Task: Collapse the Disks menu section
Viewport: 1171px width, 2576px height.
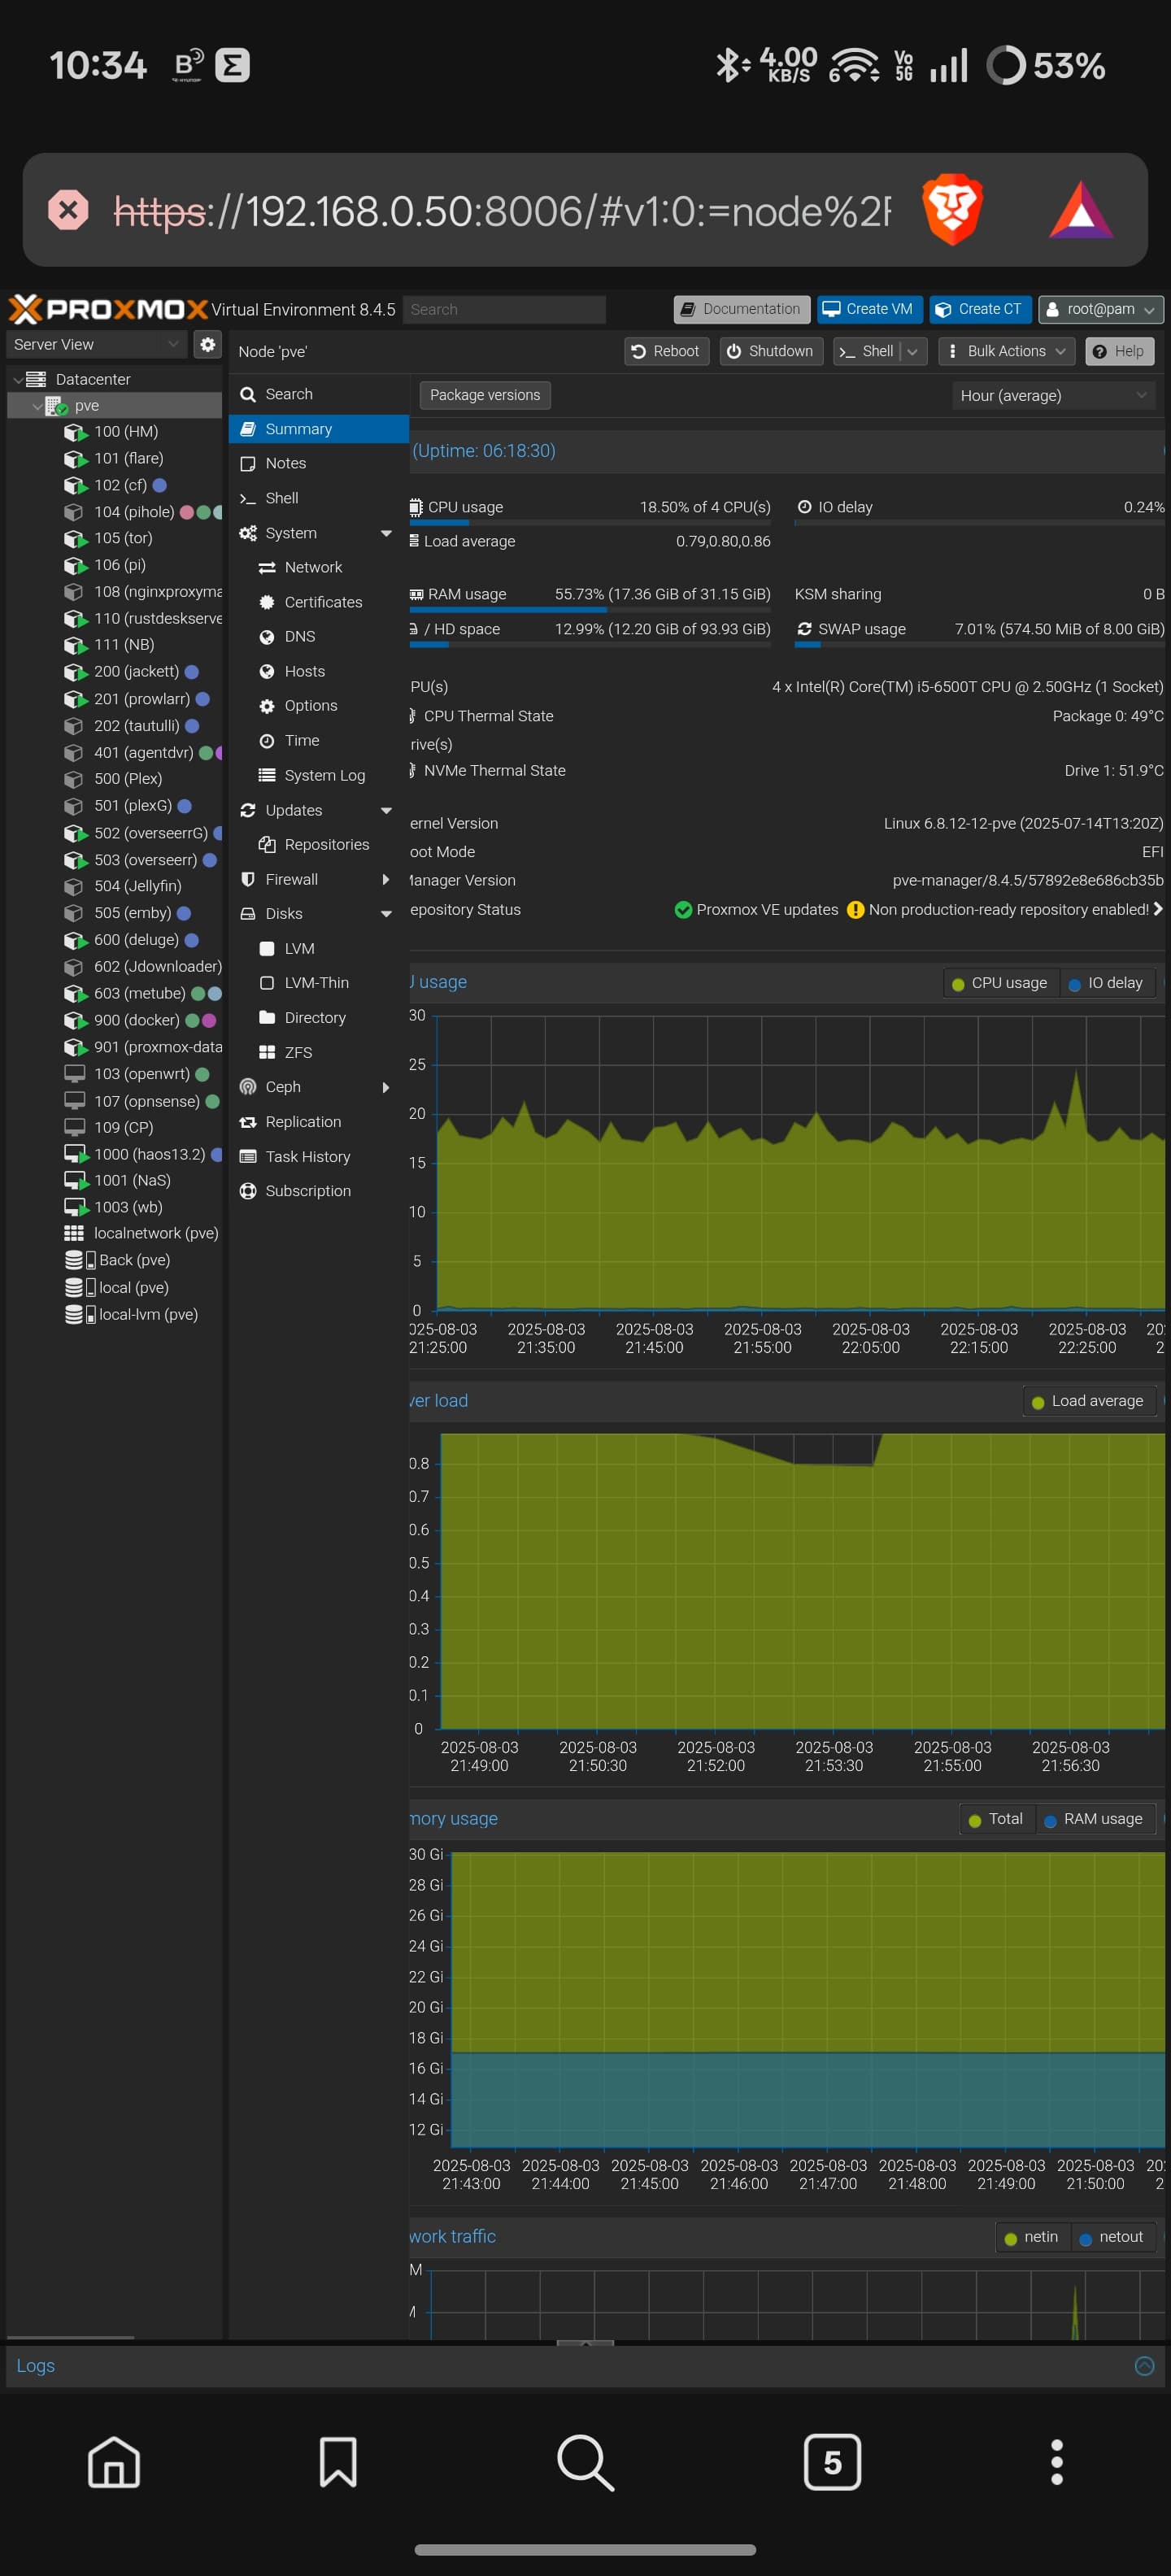Action: coord(386,914)
